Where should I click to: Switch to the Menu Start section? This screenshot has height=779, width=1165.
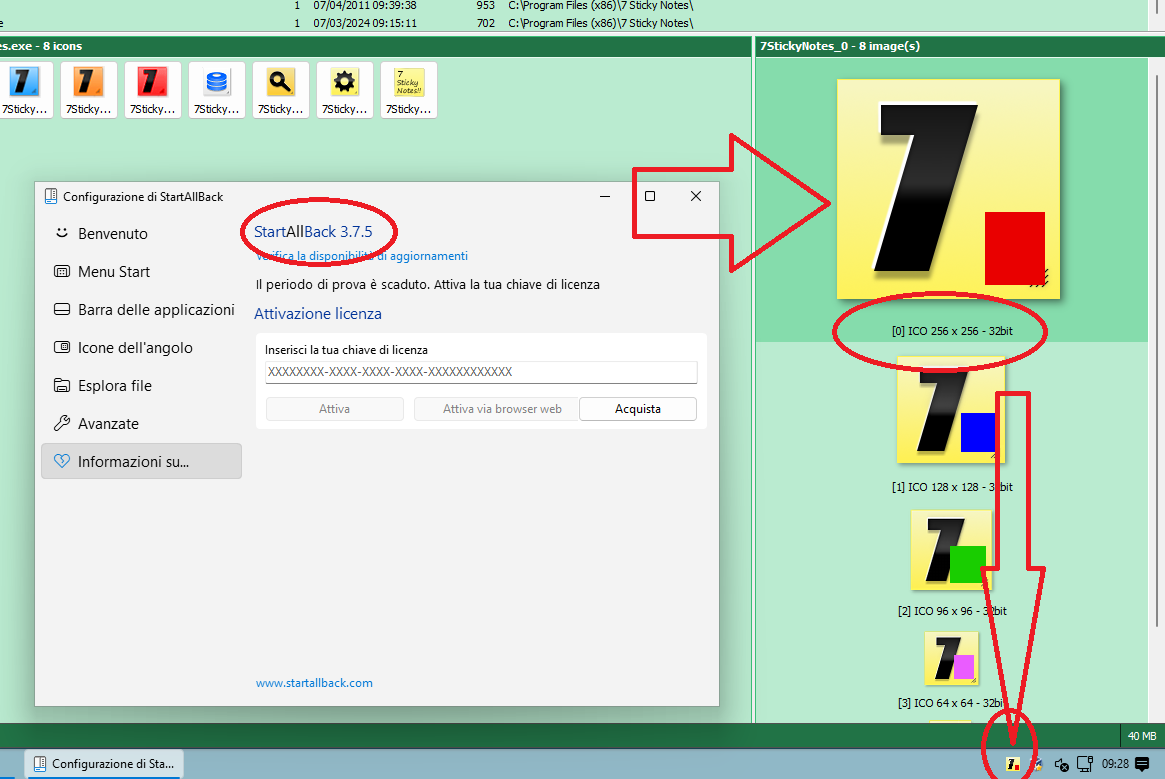[x=141, y=271]
